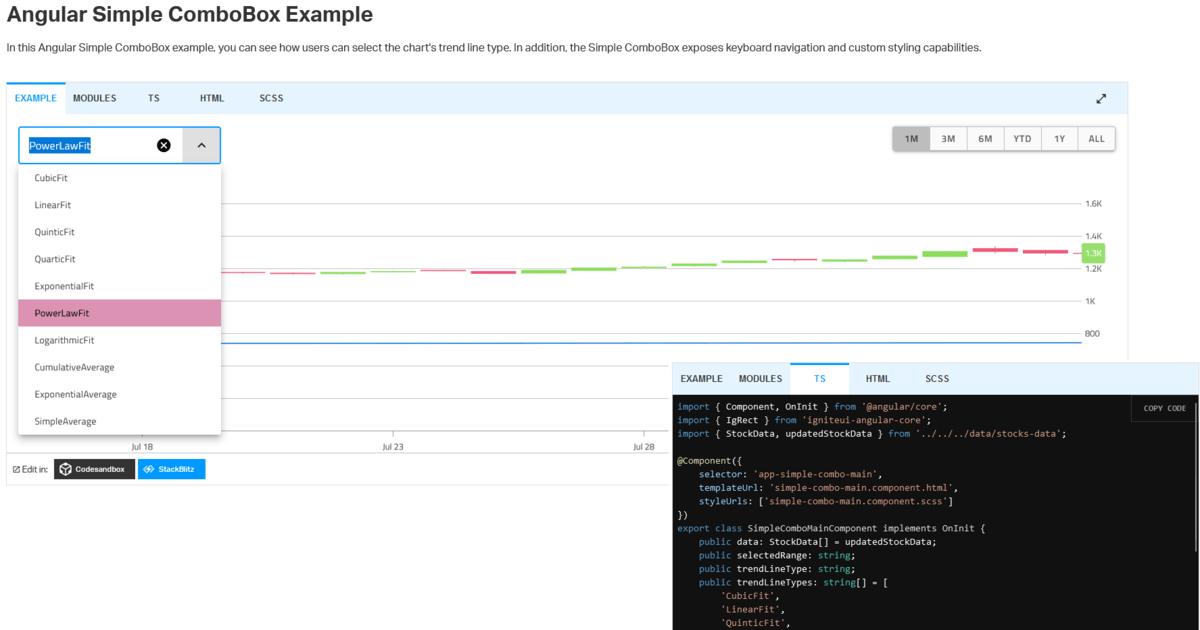Expand the example to fullscreen view

tap(1101, 98)
